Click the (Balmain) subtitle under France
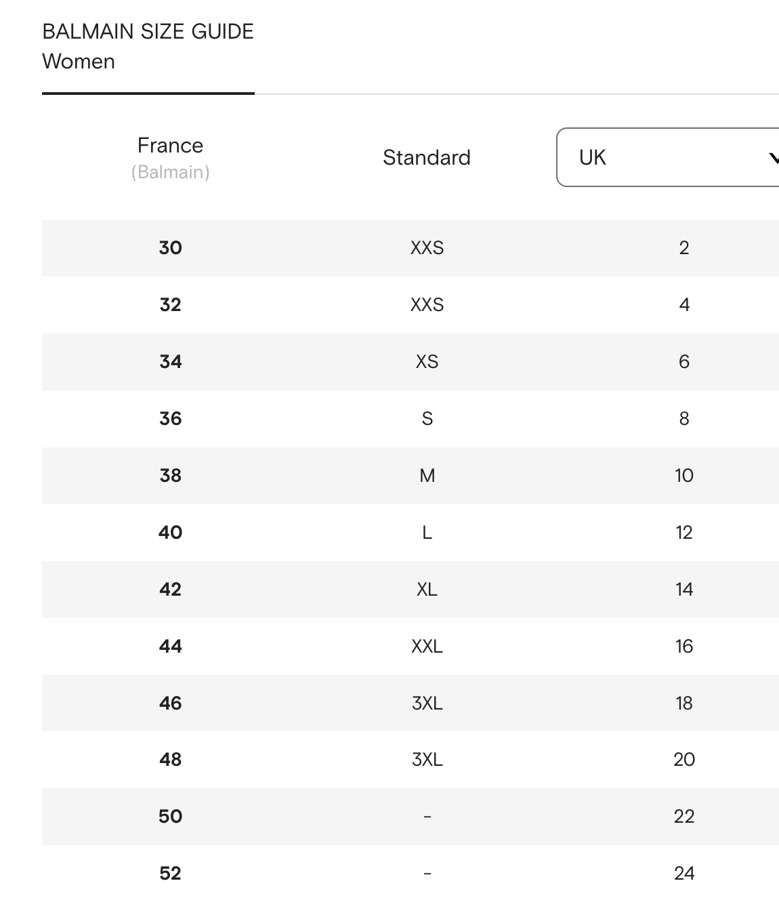The width and height of the screenshot is (779, 900). click(170, 172)
